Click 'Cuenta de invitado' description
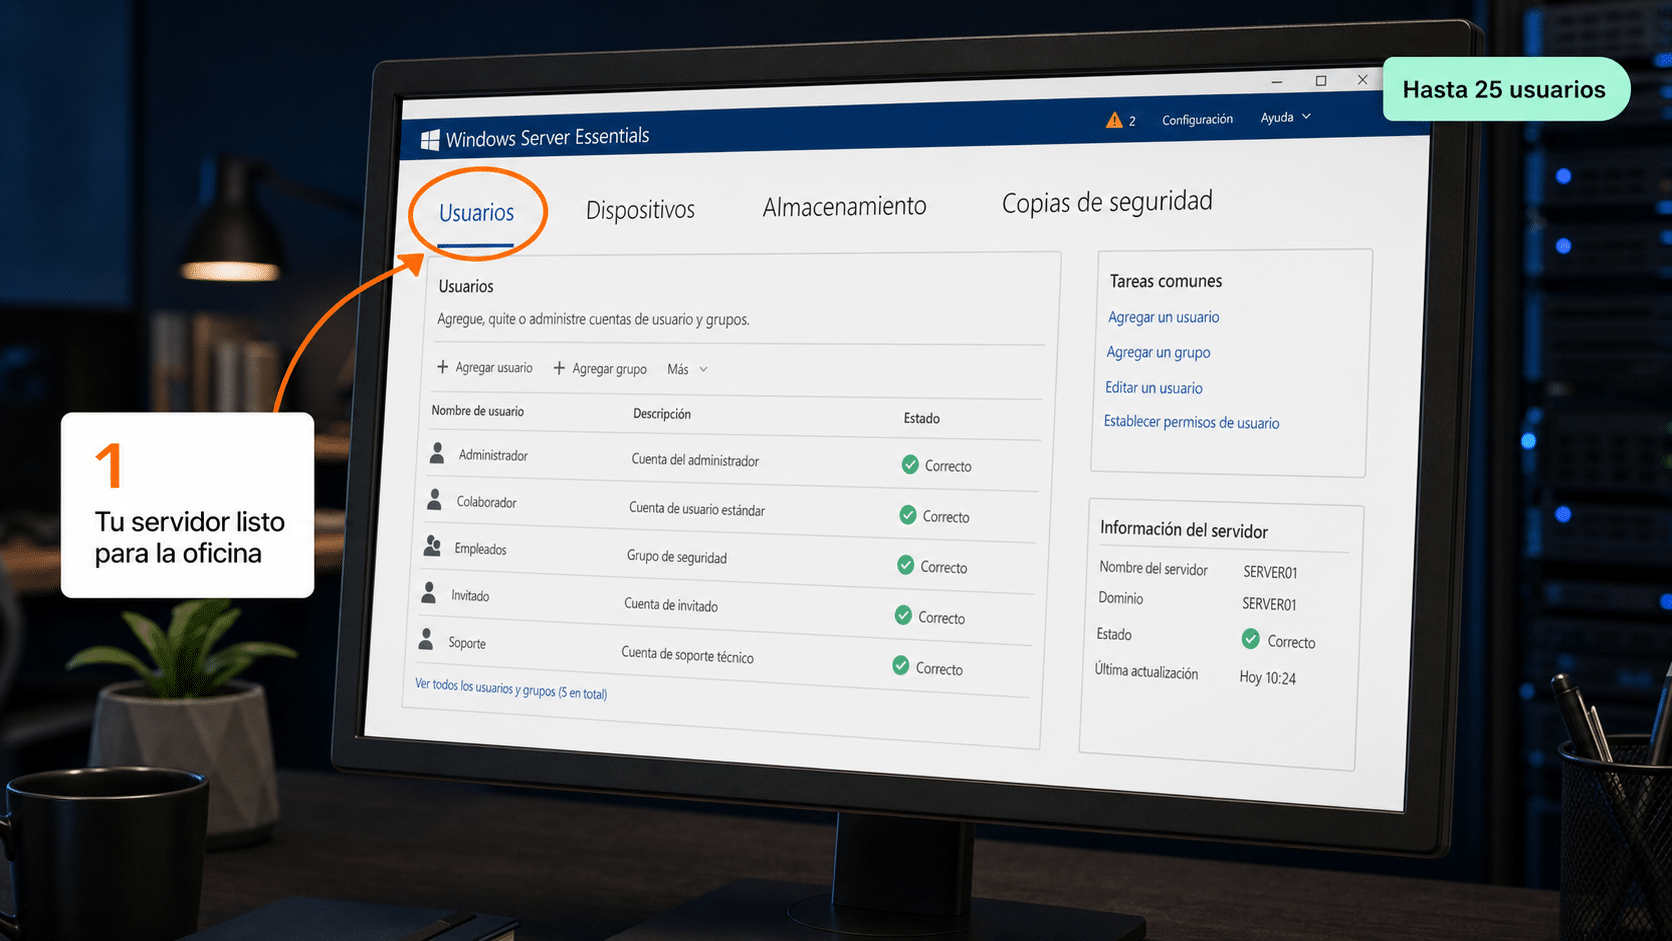Image resolution: width=1672 pixels, height=941 pixels. tap(671, 605)
